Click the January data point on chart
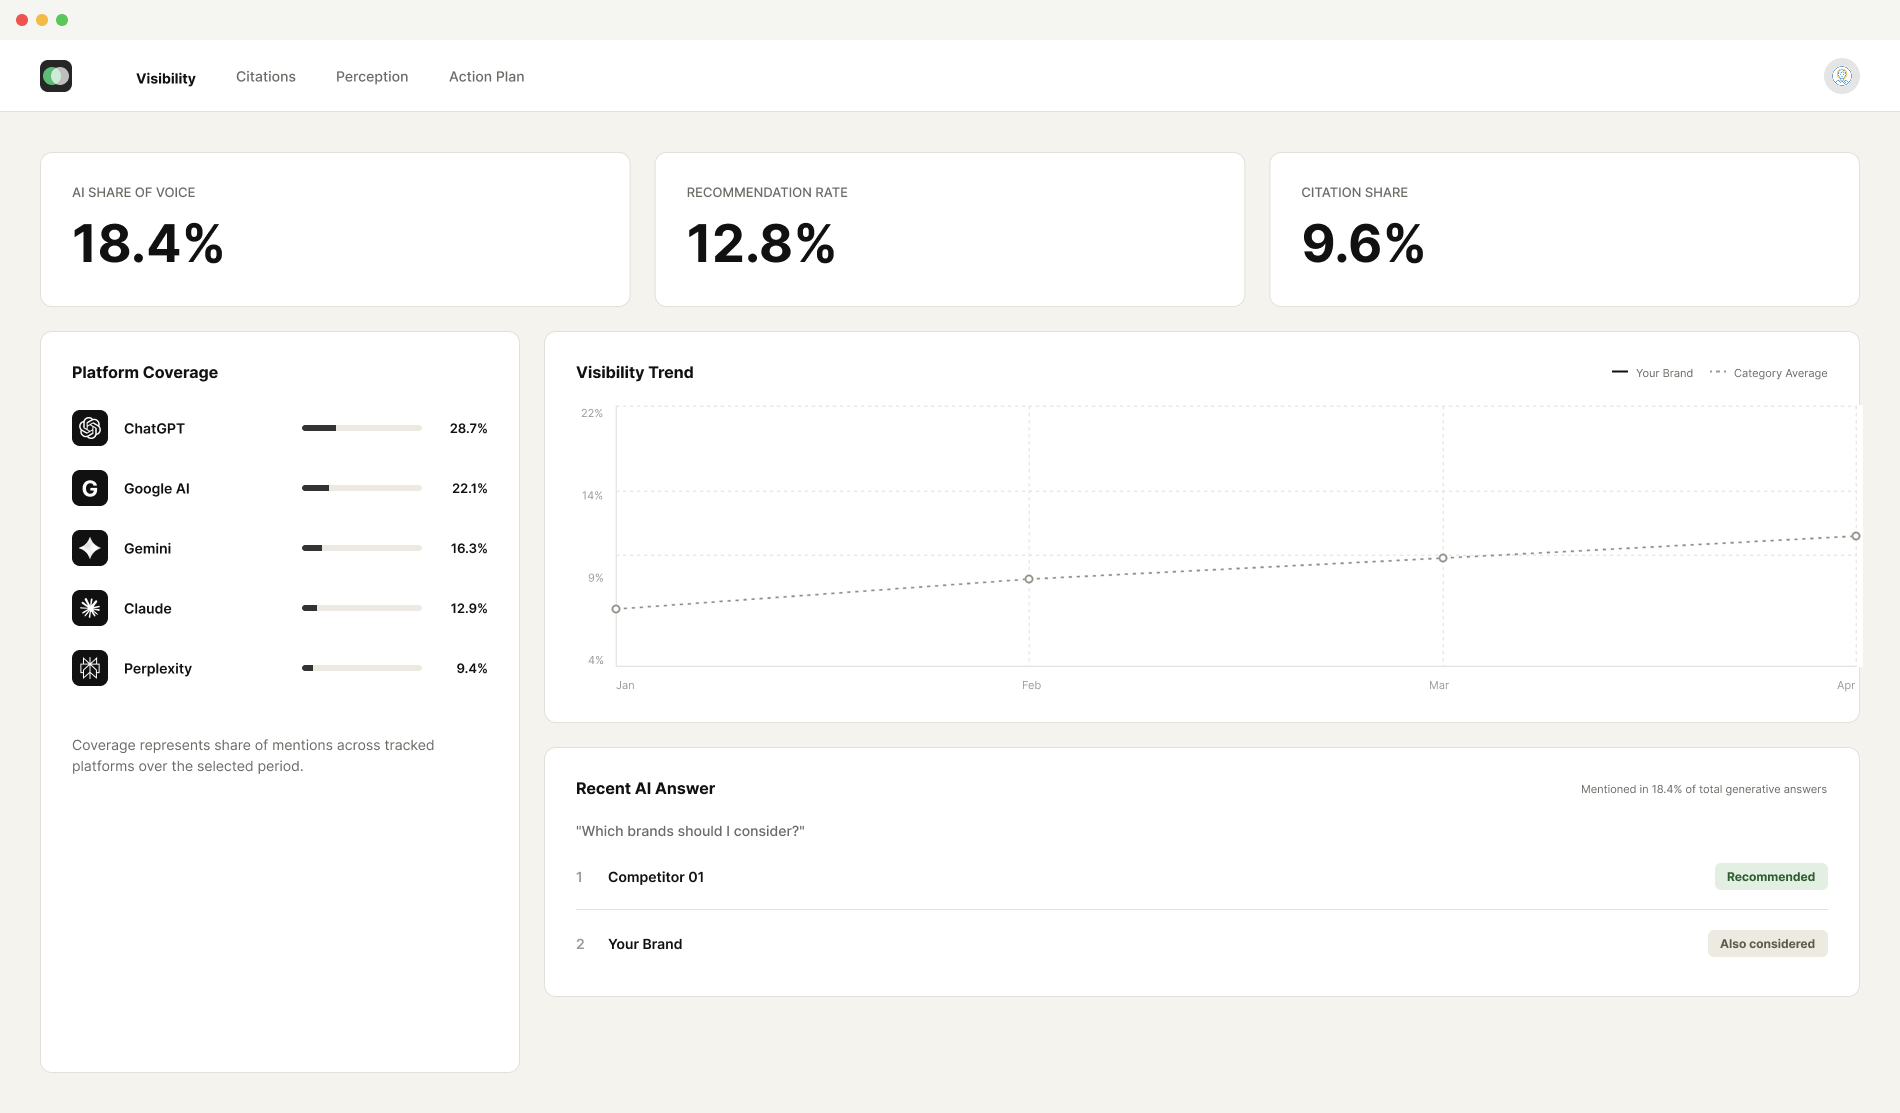The height and width of the screenshot is (1113, 1900). (x=616, y=609)
